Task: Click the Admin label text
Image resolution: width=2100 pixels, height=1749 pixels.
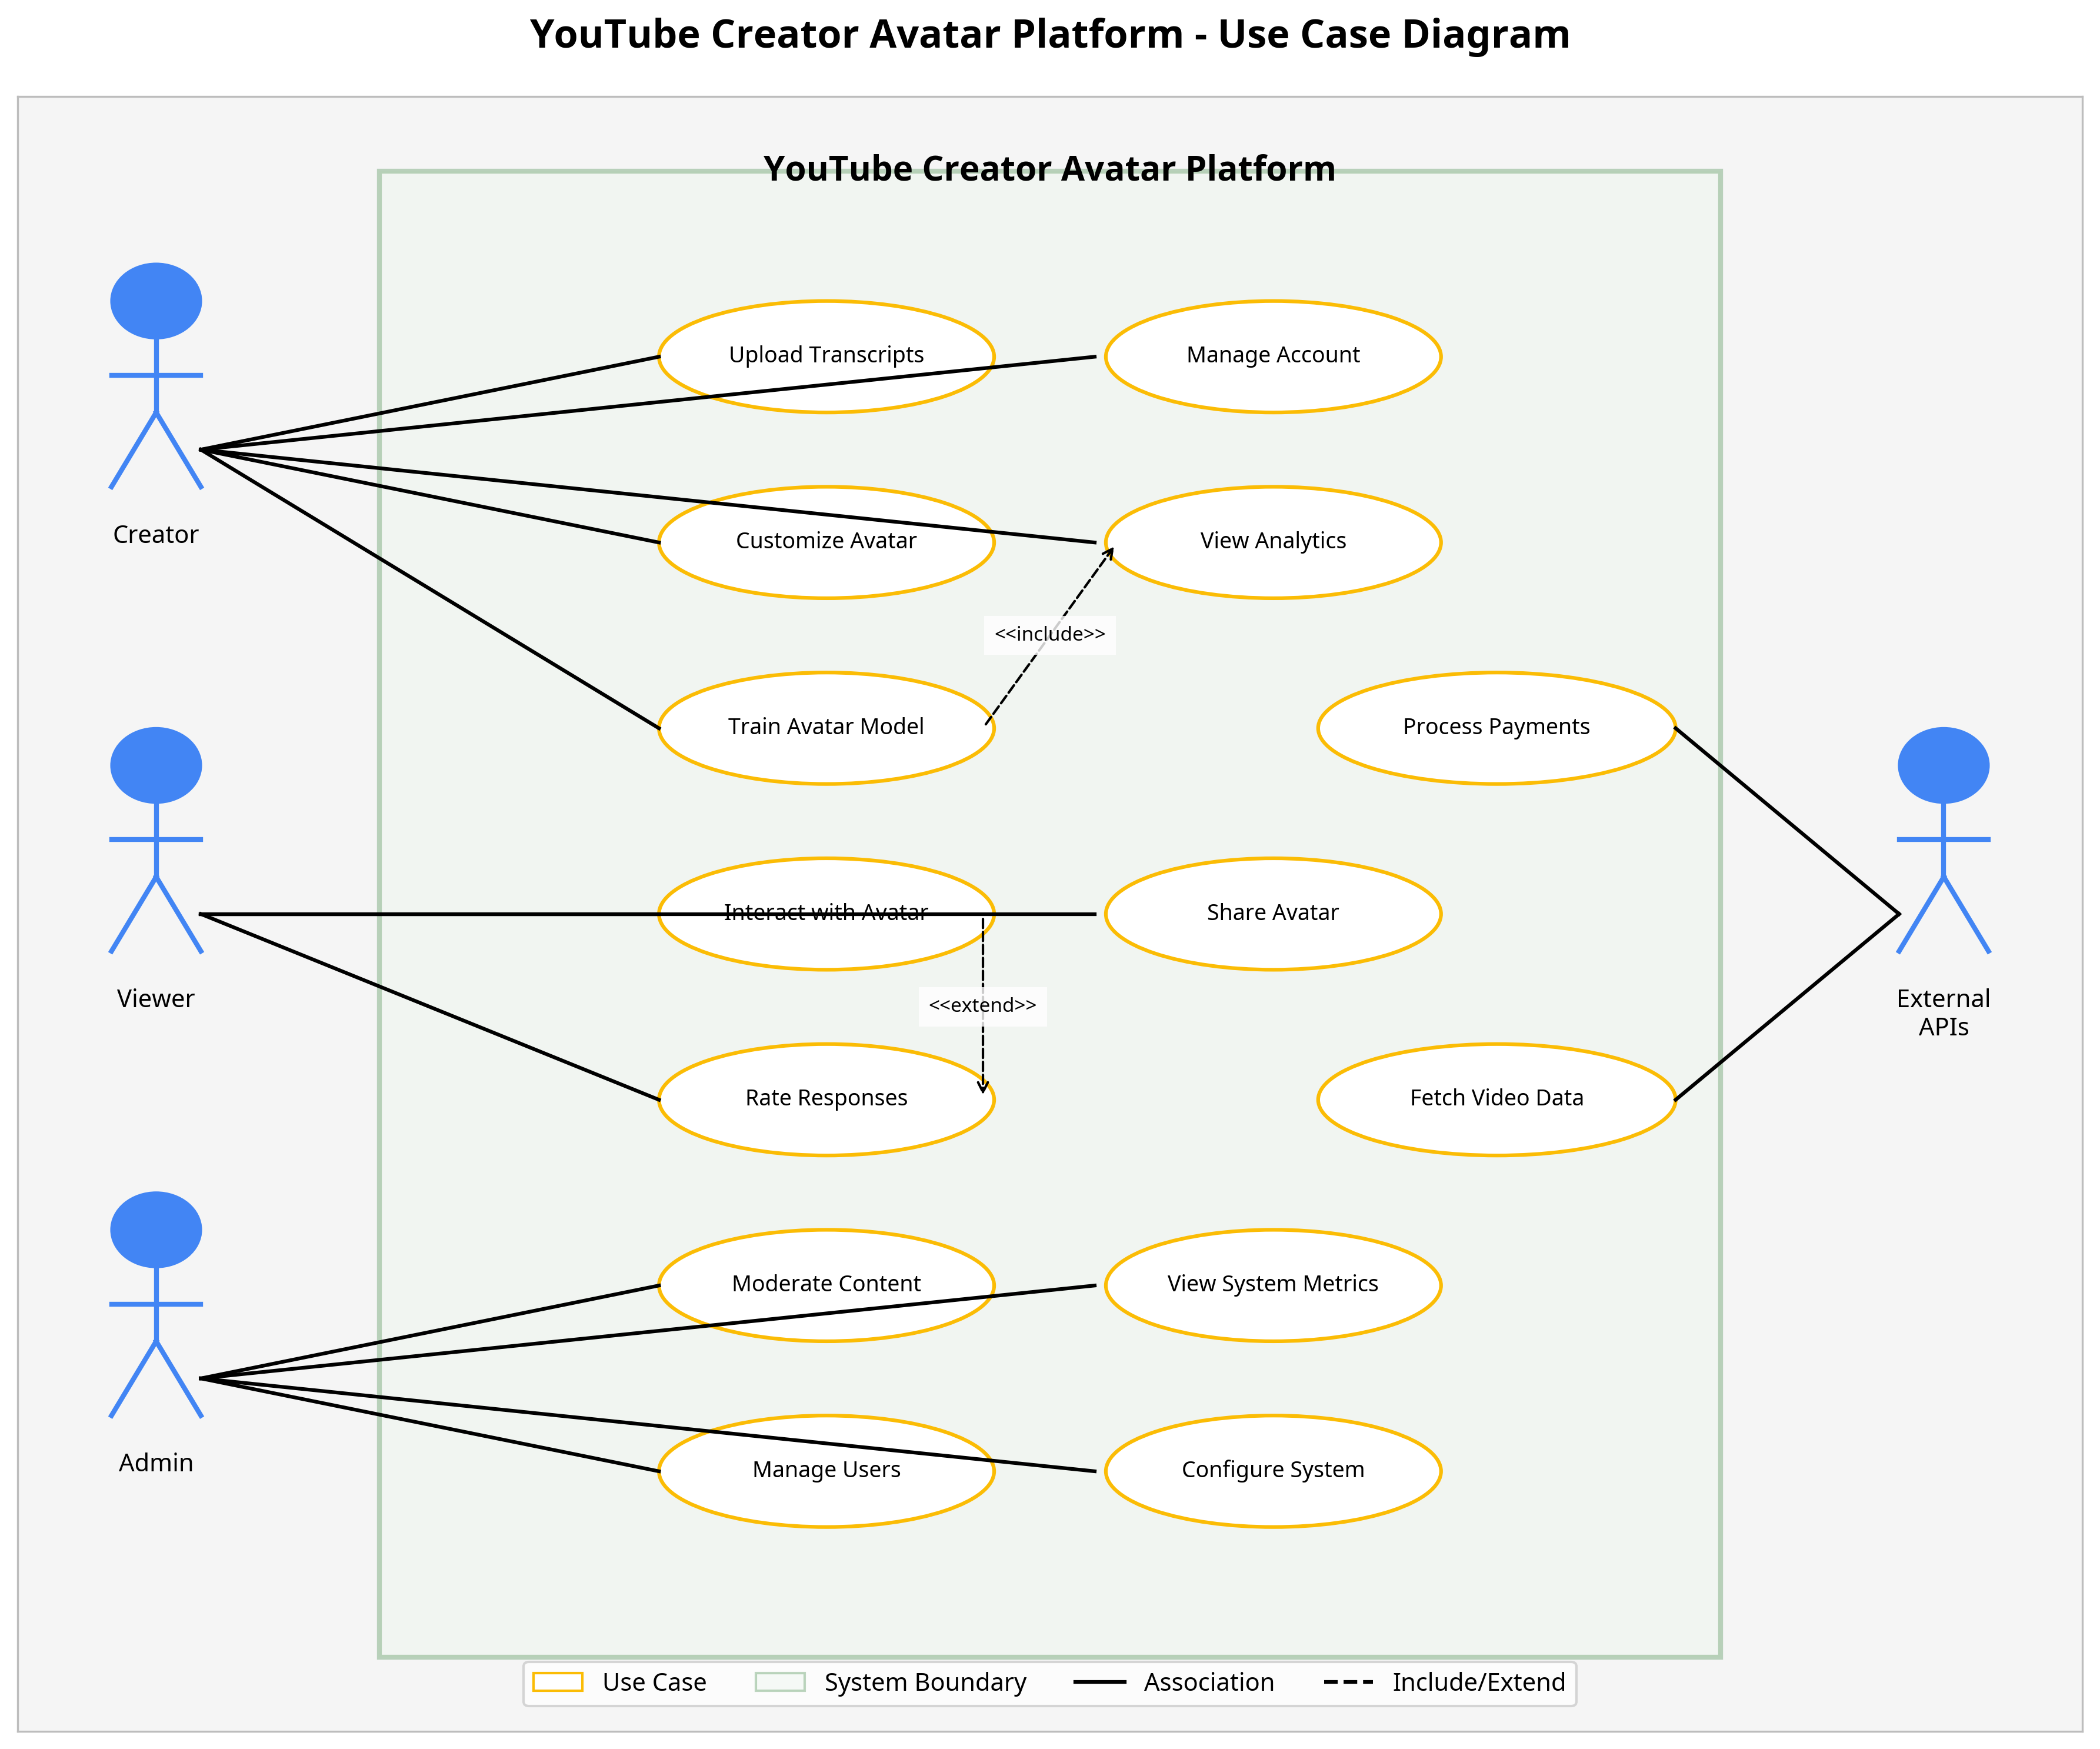Action: click(156, 1463)
